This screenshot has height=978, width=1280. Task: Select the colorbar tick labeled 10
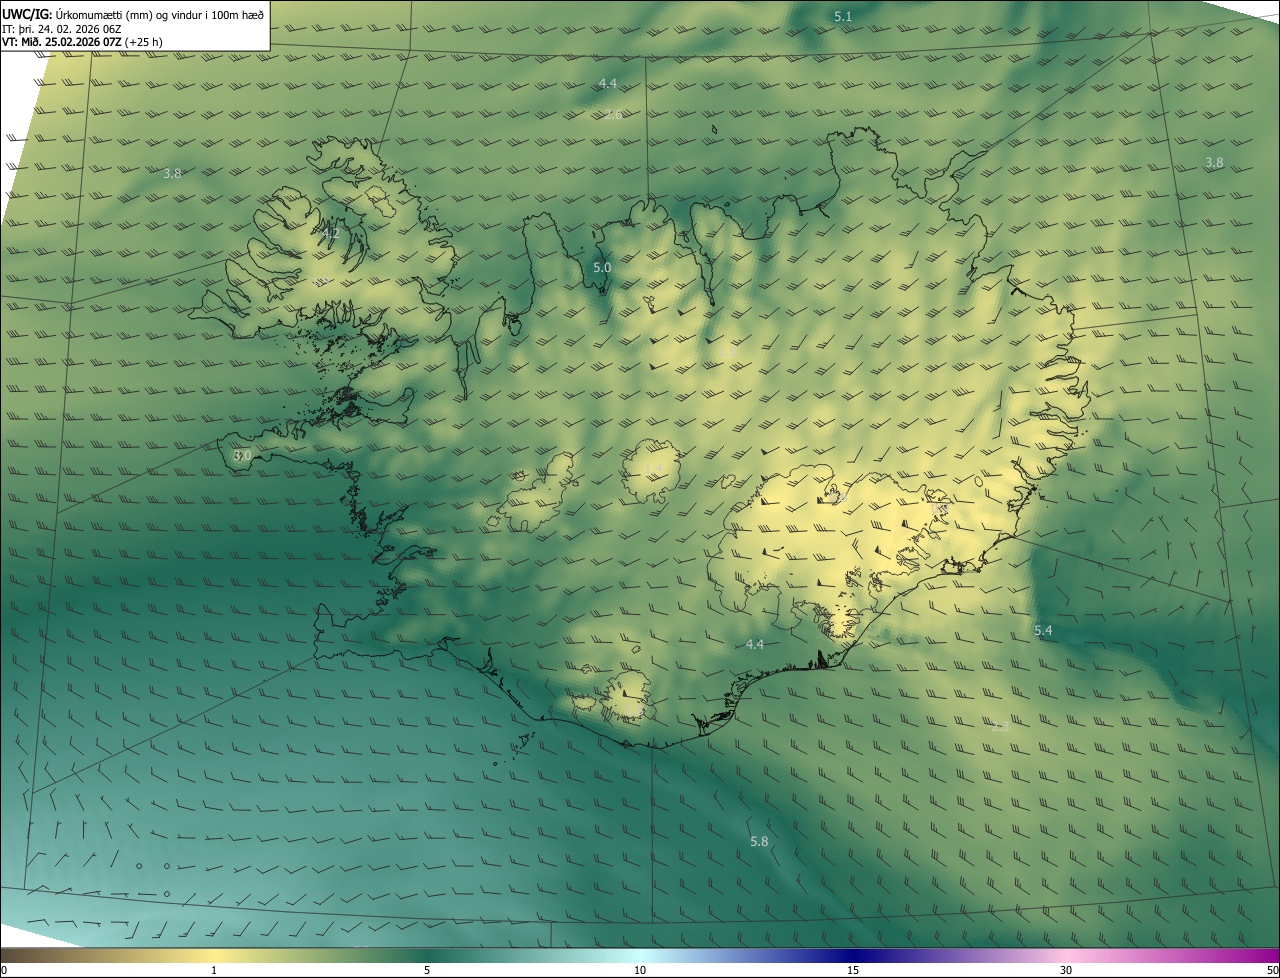point(640,970)
